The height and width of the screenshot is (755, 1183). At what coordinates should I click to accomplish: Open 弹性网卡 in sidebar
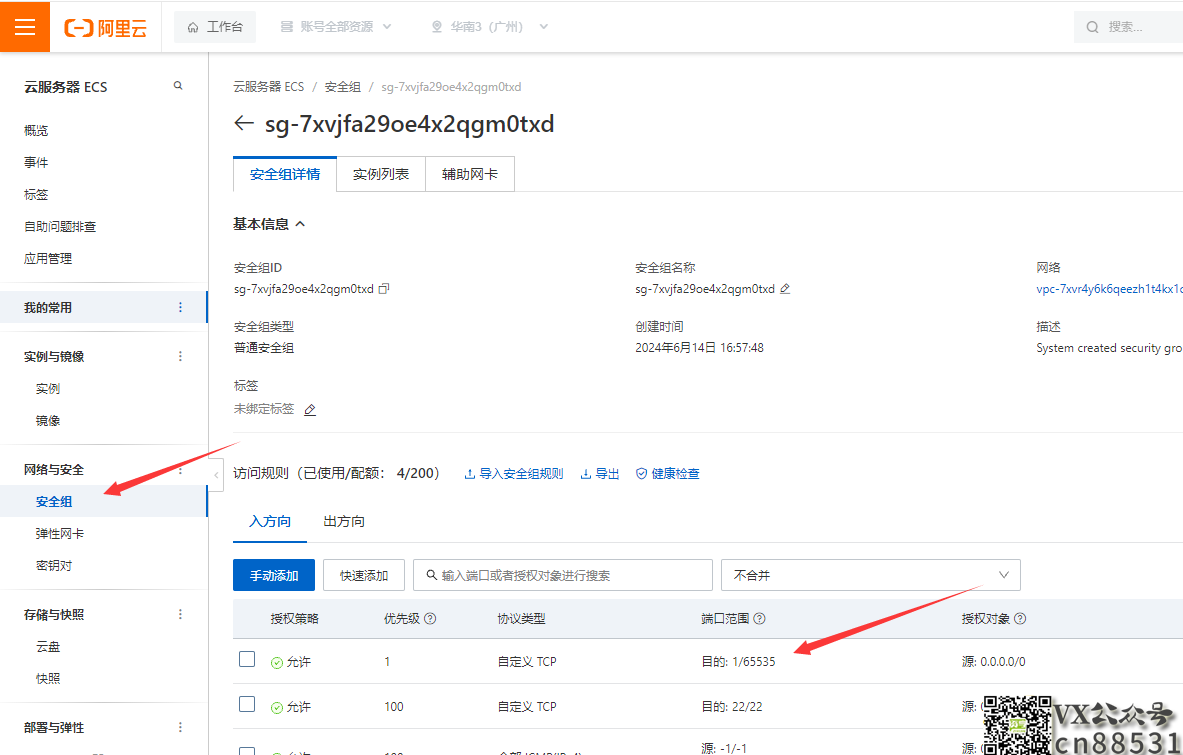(x=60, y=533)
